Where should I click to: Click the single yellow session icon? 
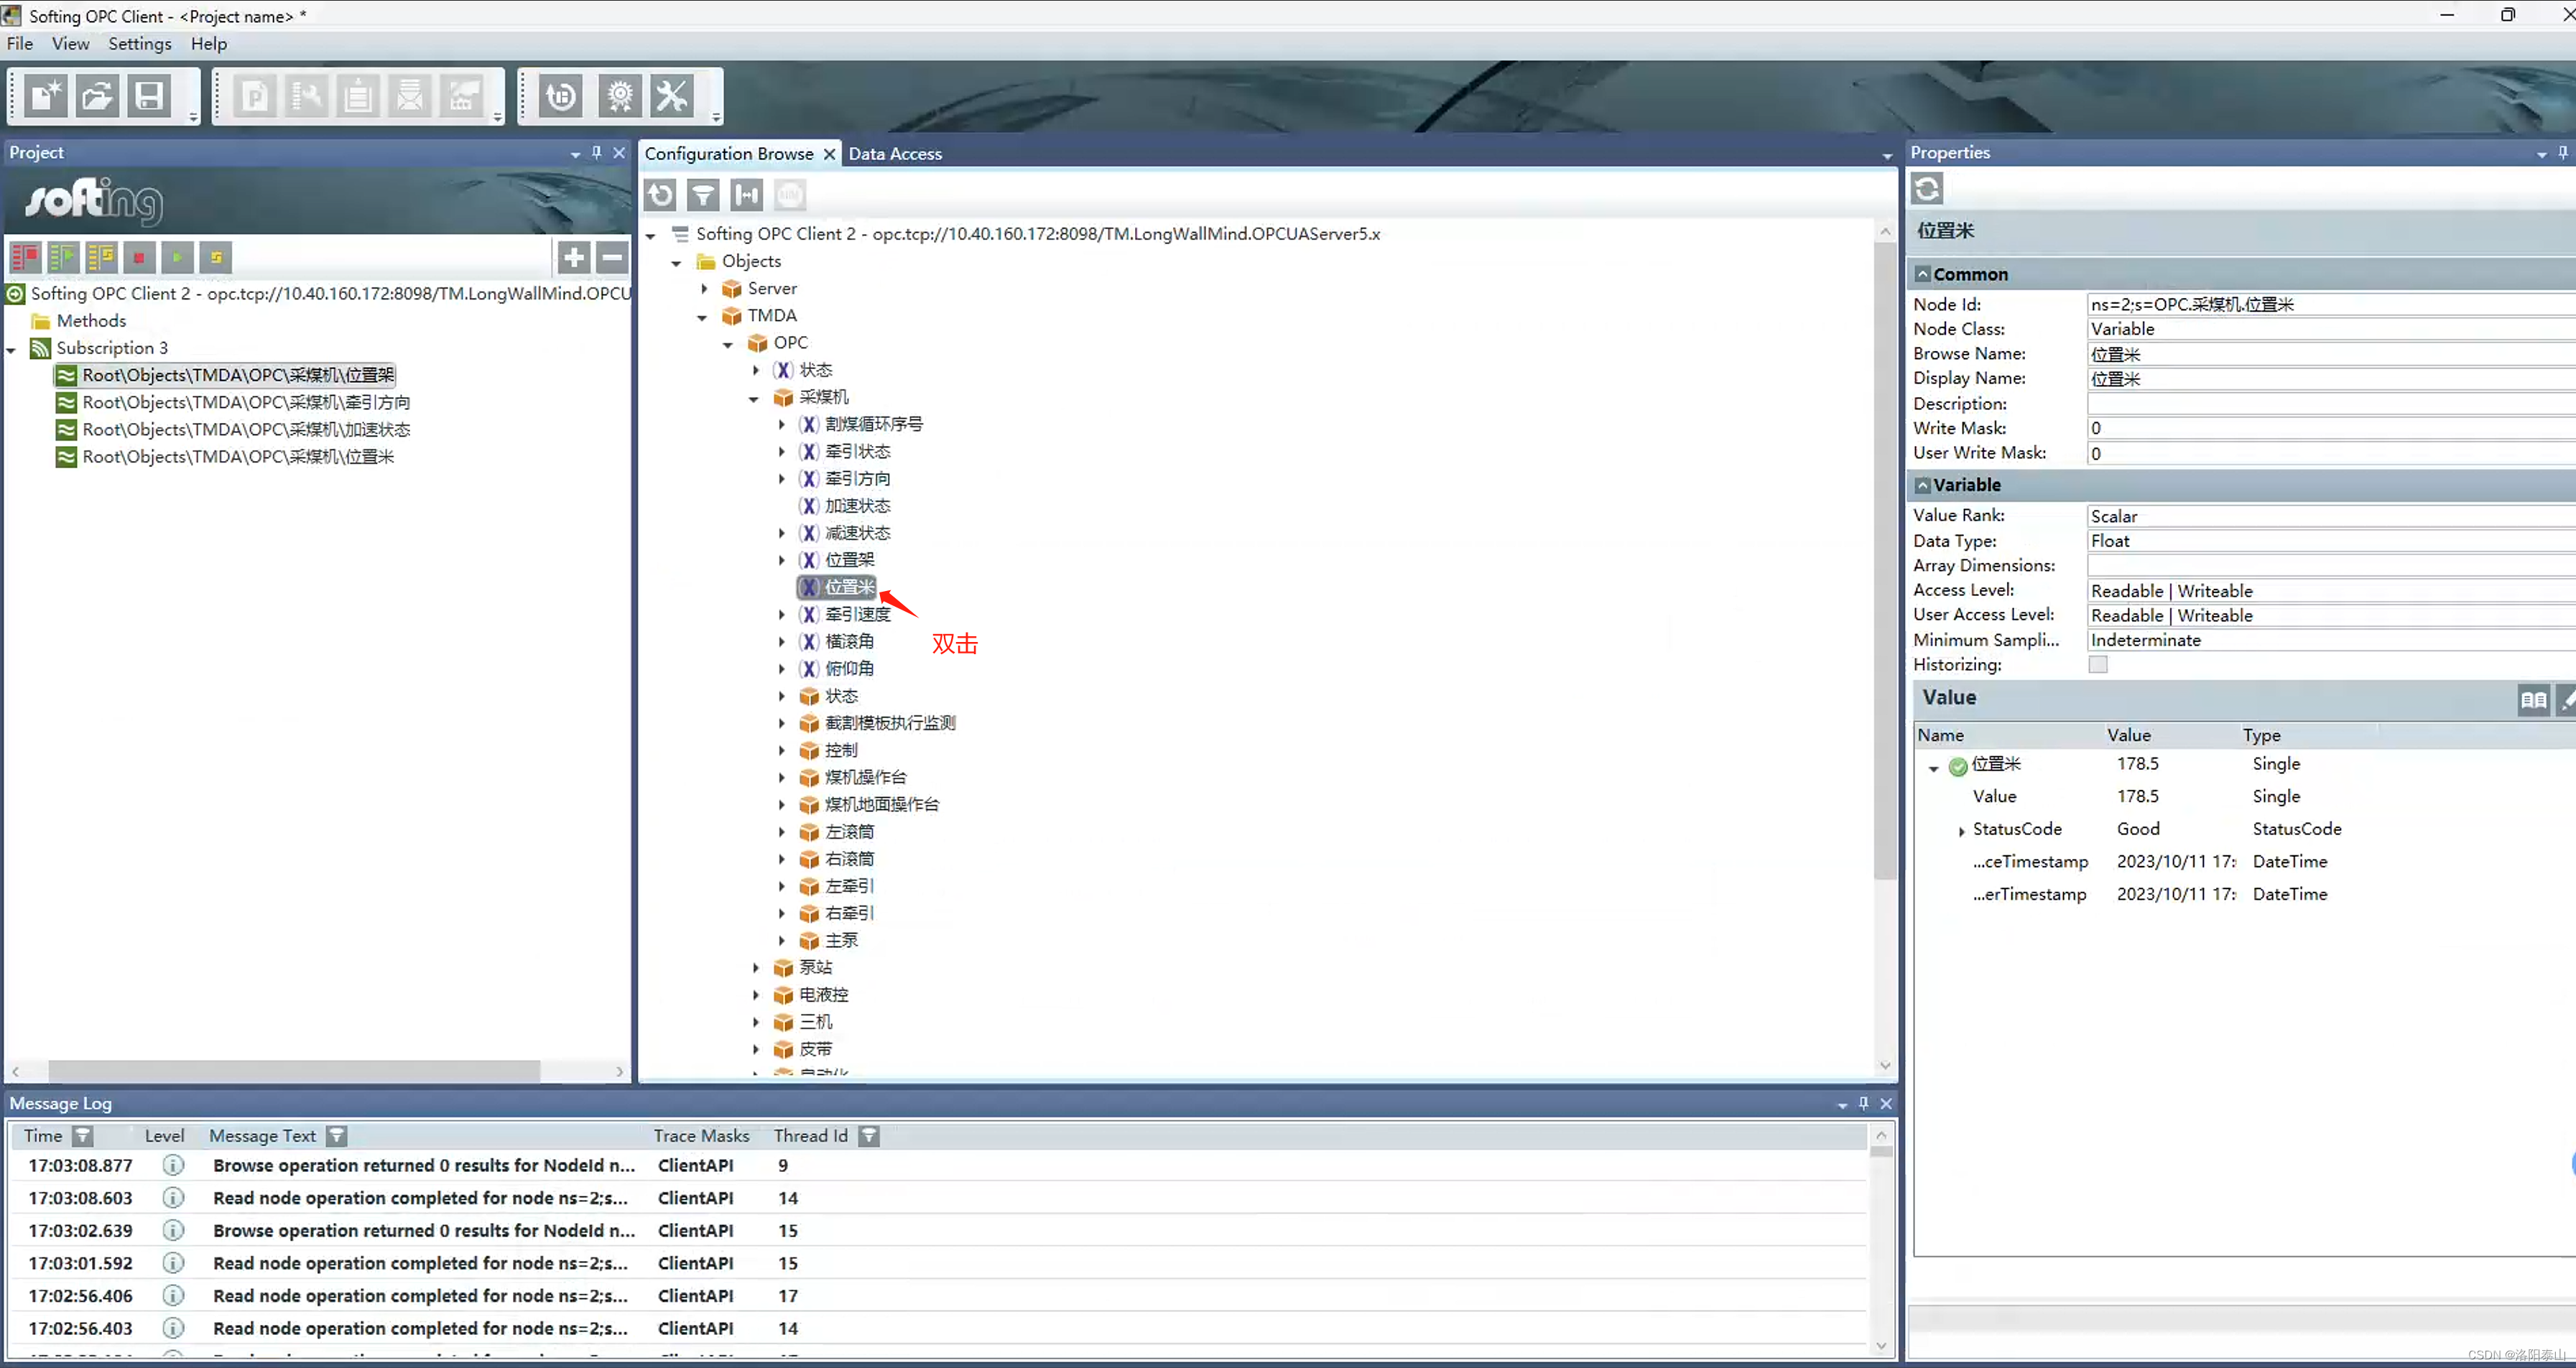pos(215,257)
